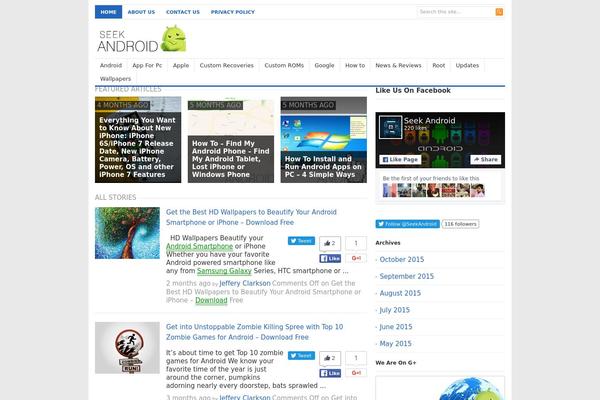The height and width of the screenshot is (400, 600).
Task: Click the share count box on wallpapers story
Action: (356, 243)
